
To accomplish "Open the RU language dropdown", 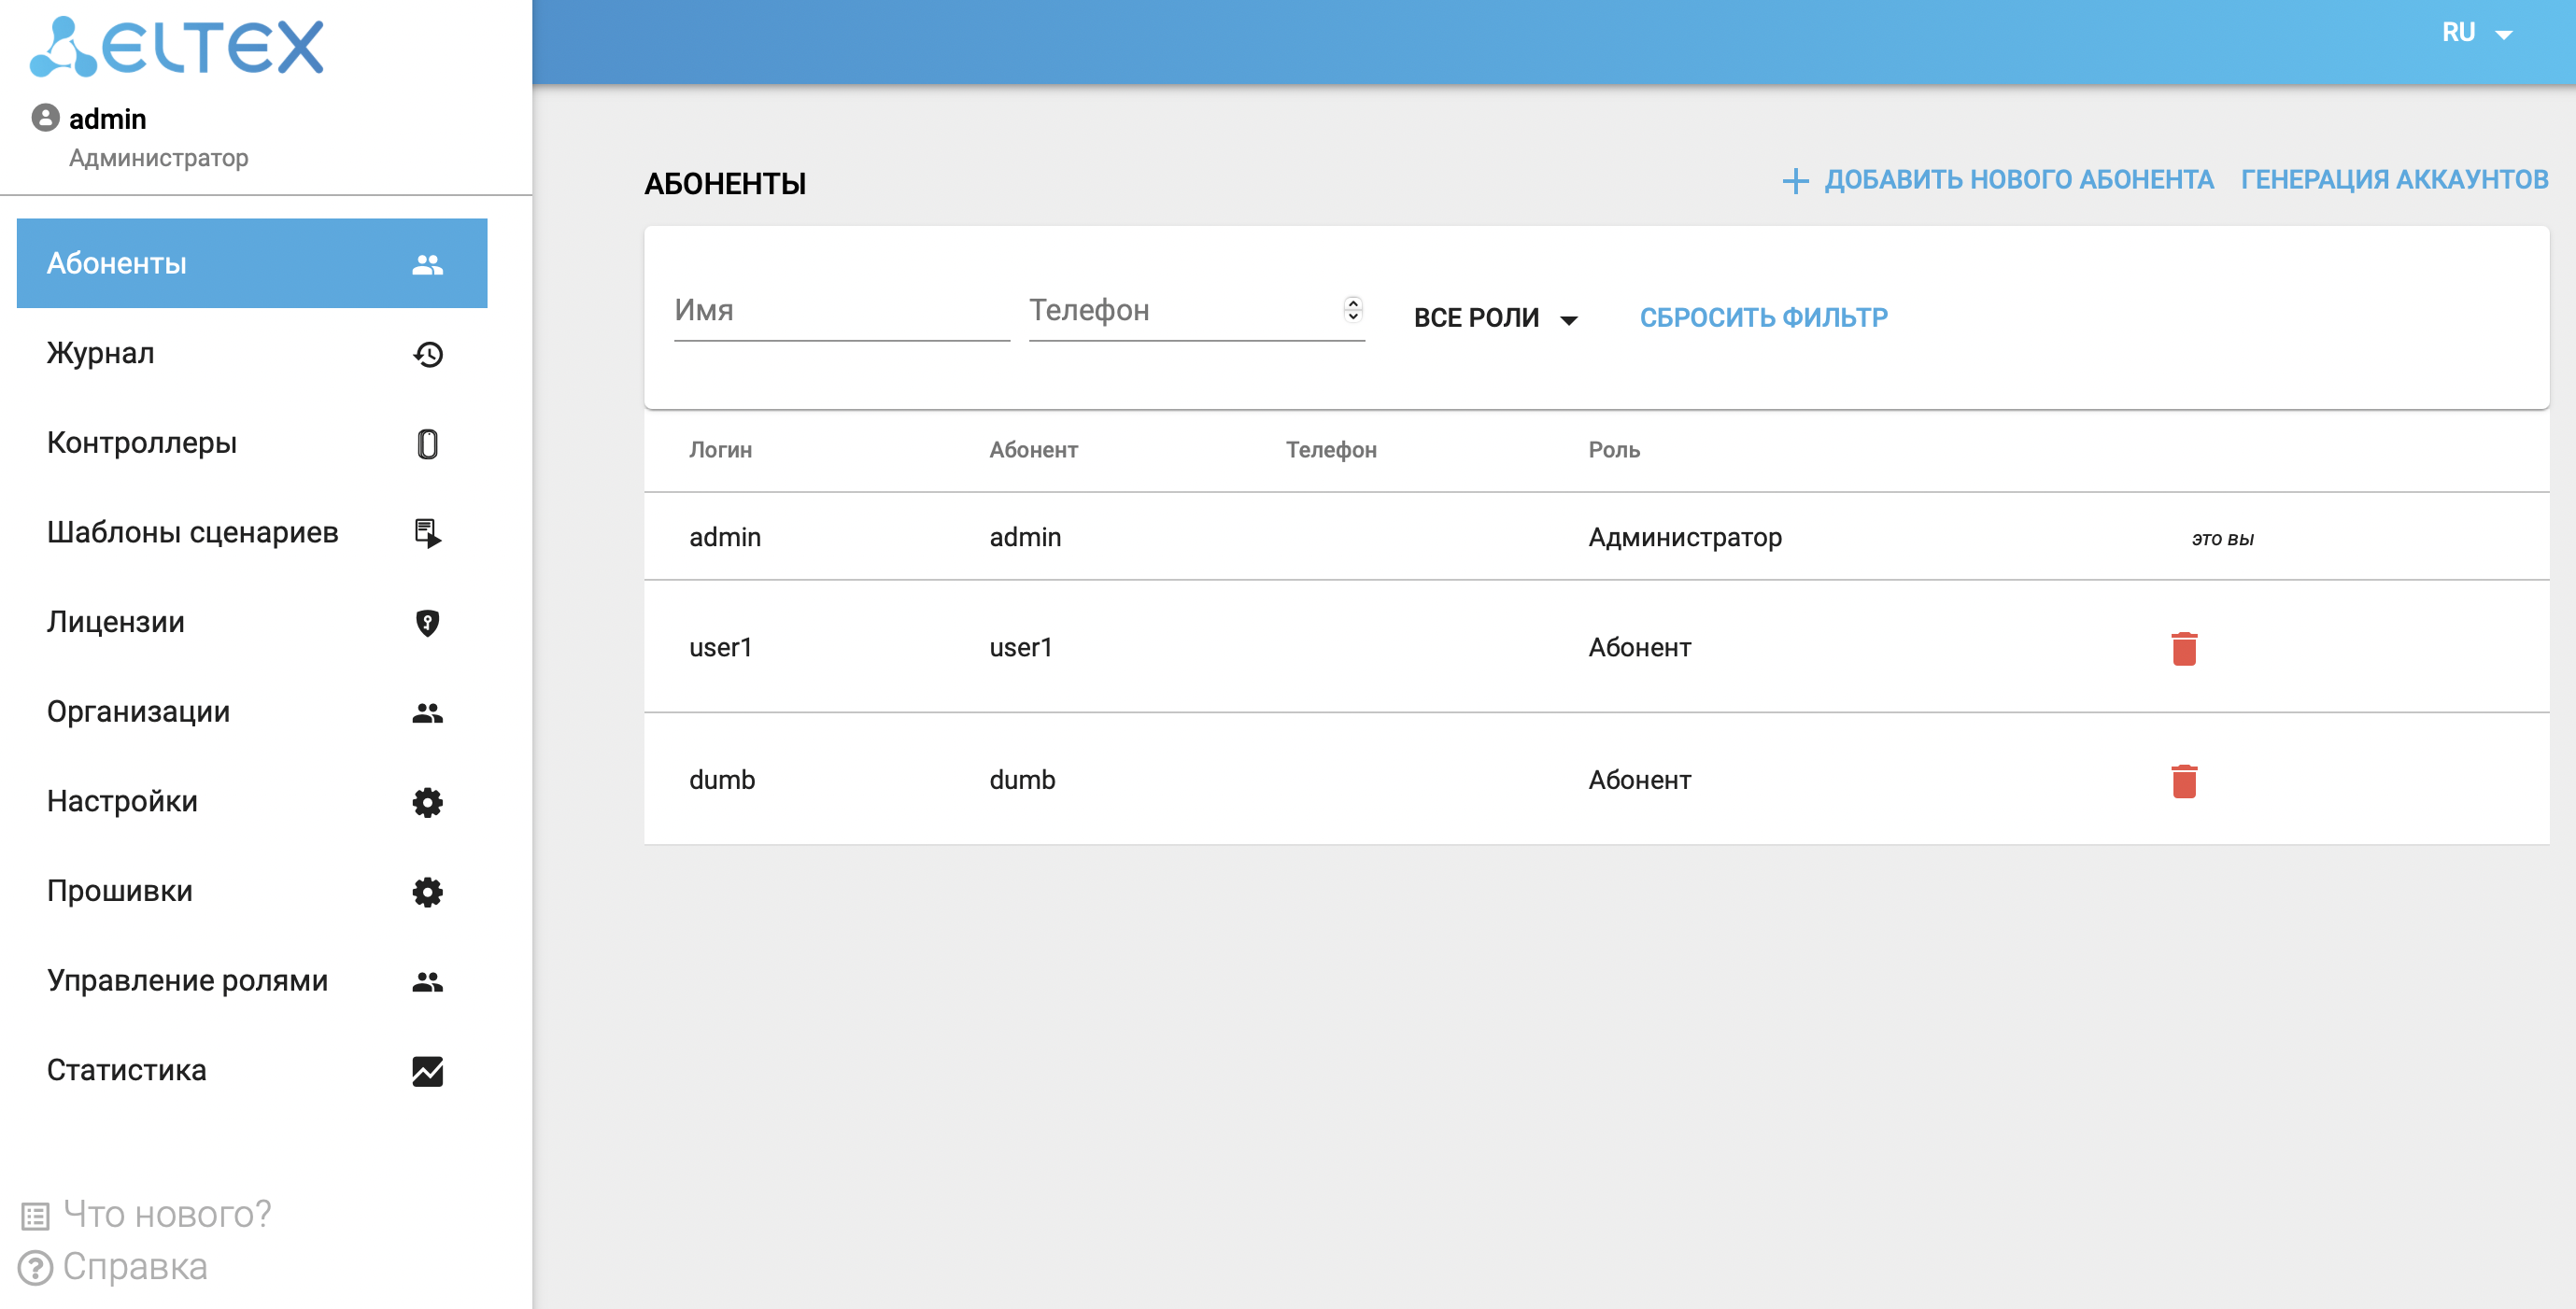I will (x=2476, y=33).
